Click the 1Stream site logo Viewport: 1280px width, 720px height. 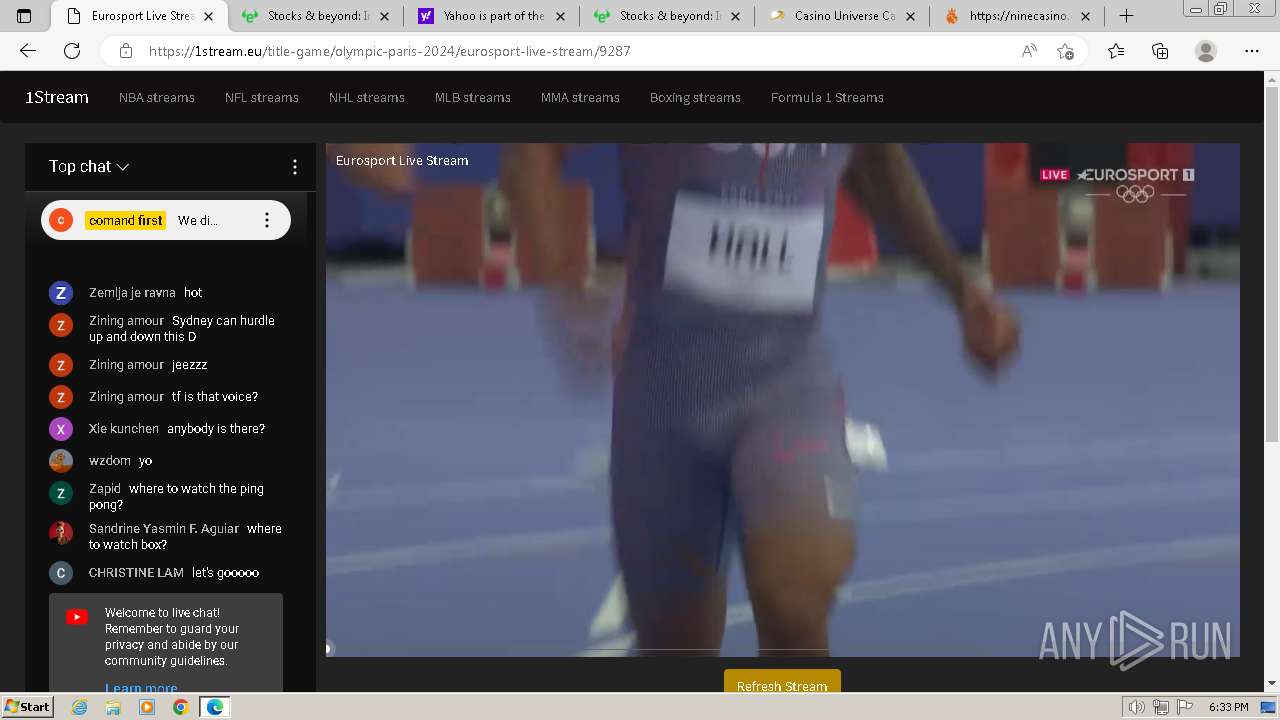tap(57, 97)
